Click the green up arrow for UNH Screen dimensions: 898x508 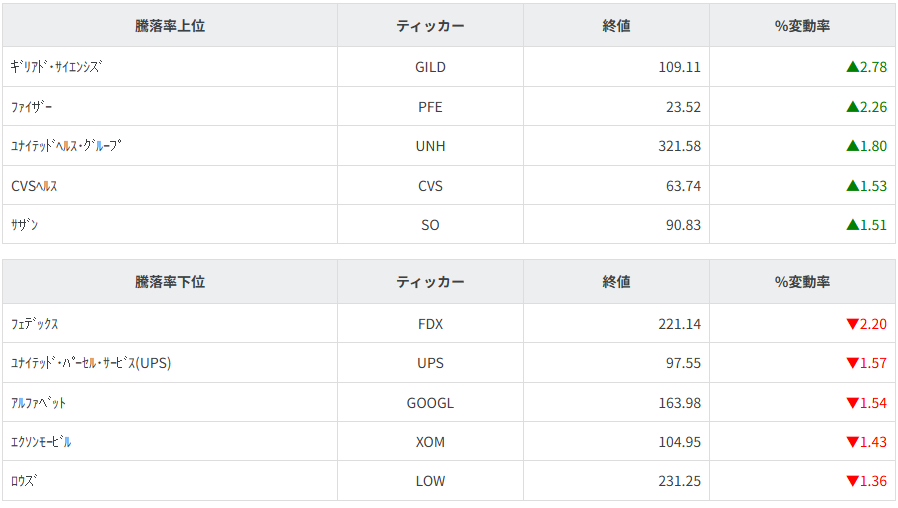click(852, 146)
